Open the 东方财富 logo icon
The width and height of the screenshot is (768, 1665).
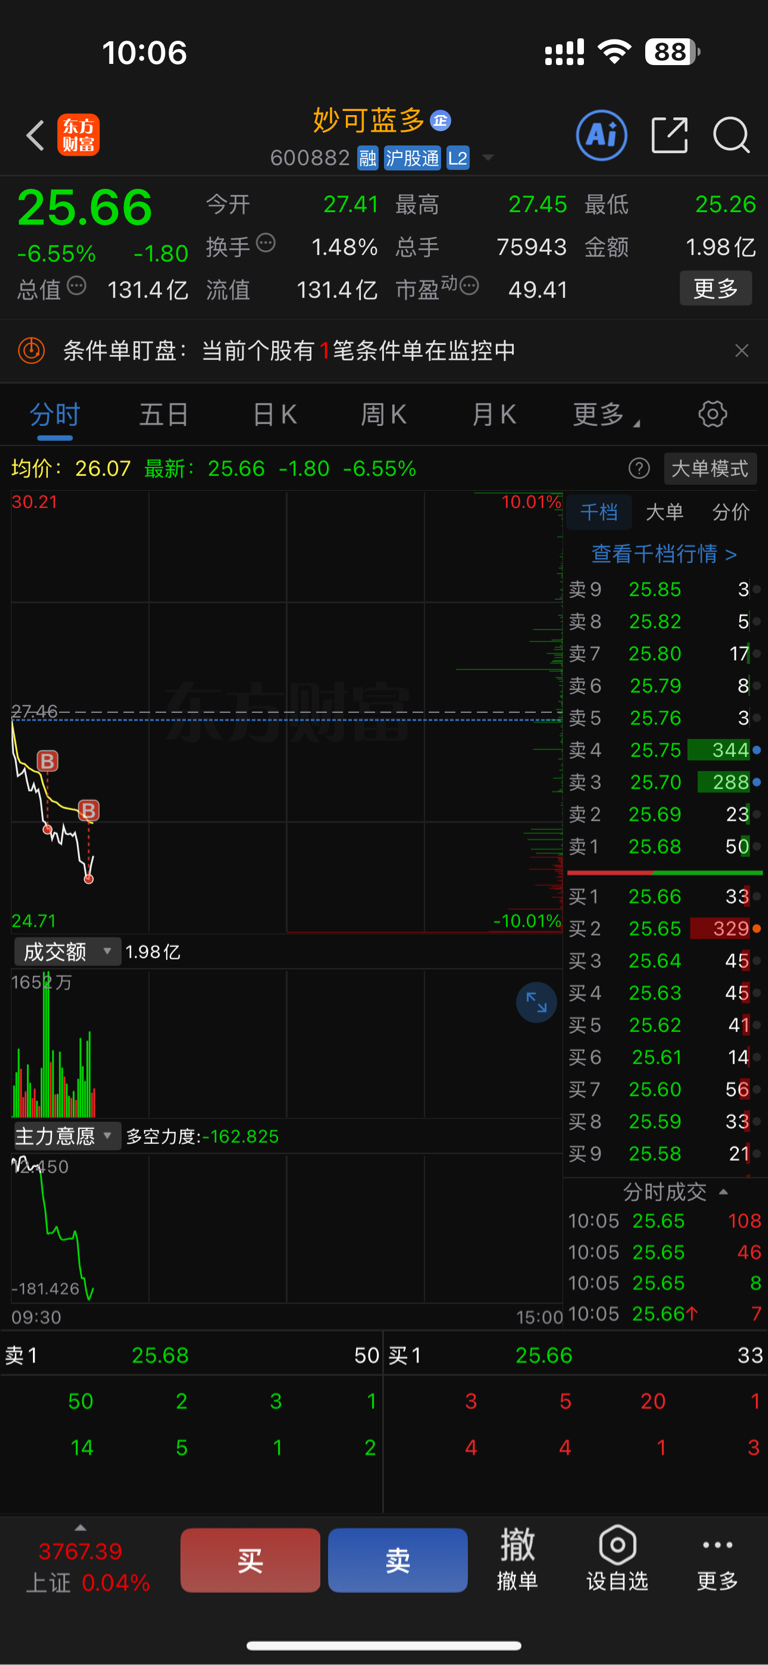(79, 135)
